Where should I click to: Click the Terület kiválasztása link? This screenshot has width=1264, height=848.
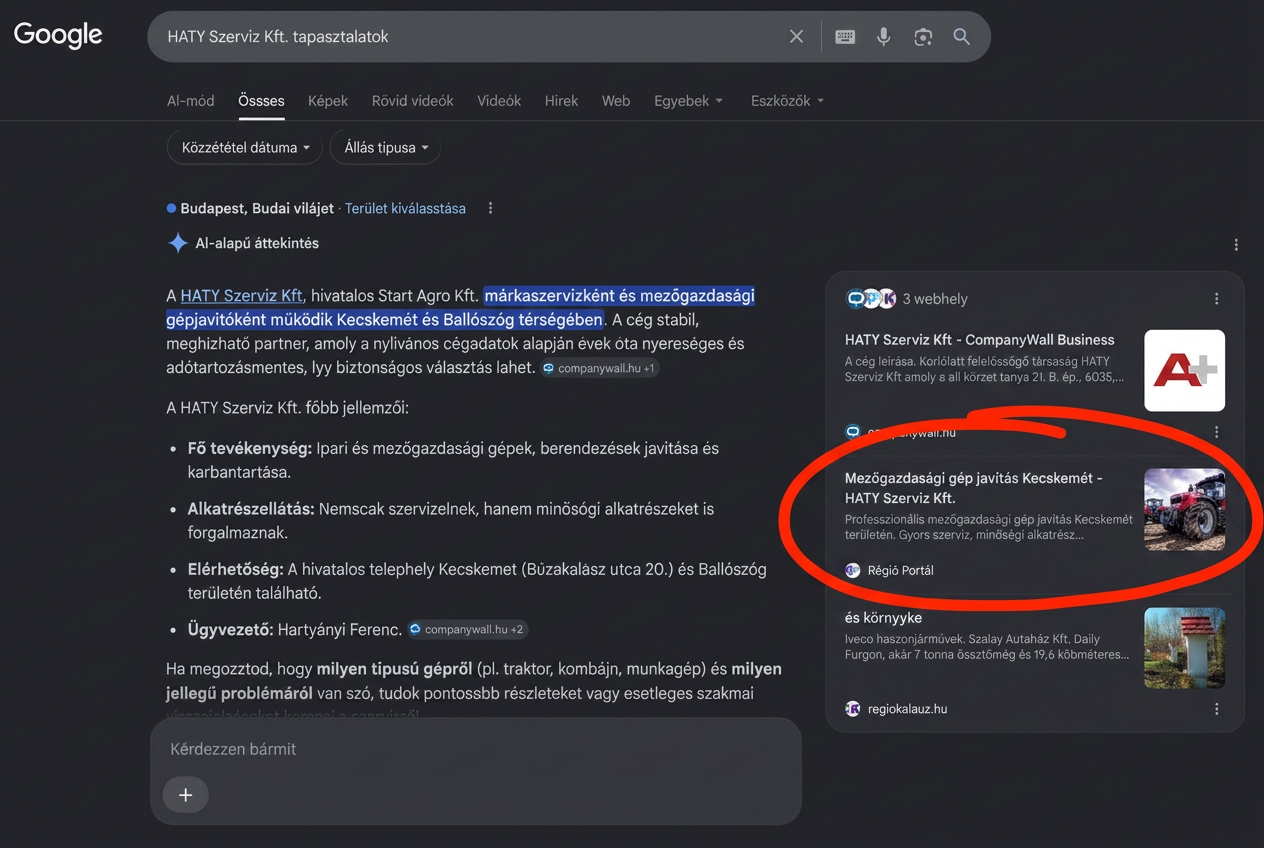(405, 209)
